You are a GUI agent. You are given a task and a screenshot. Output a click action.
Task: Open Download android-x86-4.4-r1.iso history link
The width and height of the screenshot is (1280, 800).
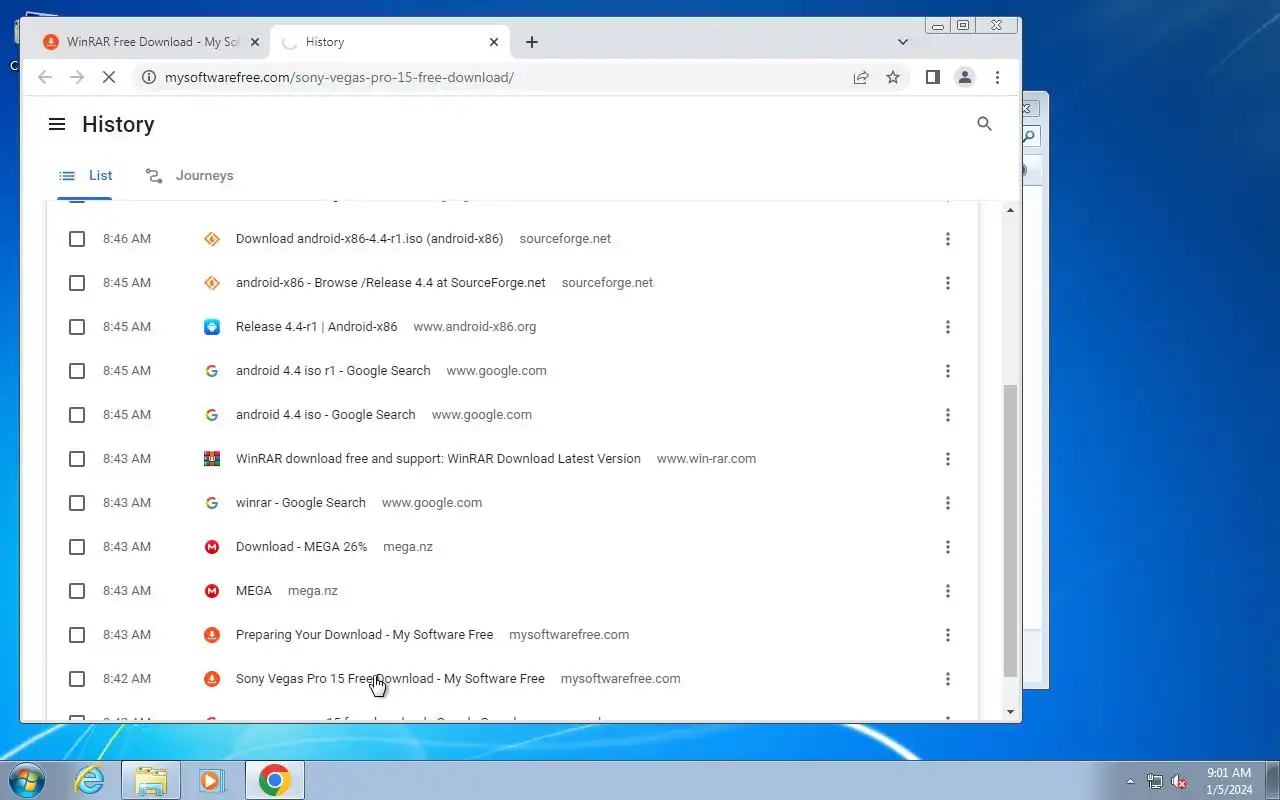(369, 239)
